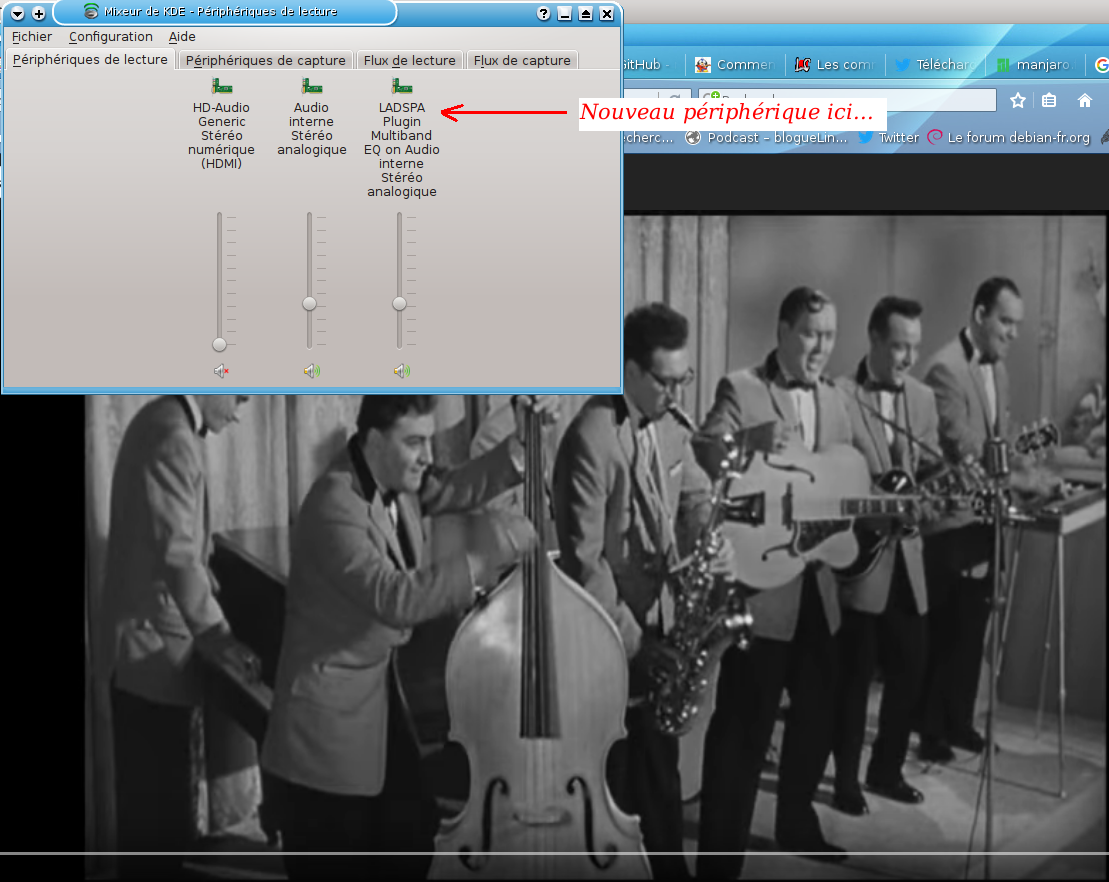The width and height of the screenshot is (1109, 882).
Task: Open Podcast - blogueLin... bookmark
Action: click(766, 137)
